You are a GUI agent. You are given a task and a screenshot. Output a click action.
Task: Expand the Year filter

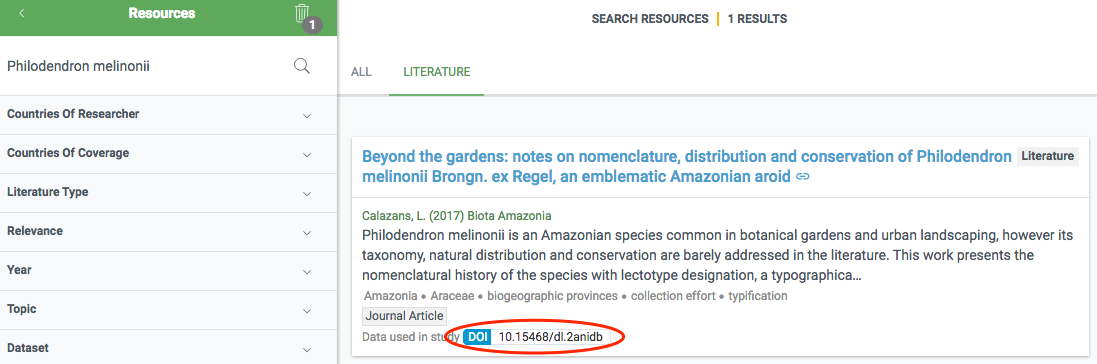(169, 272)
